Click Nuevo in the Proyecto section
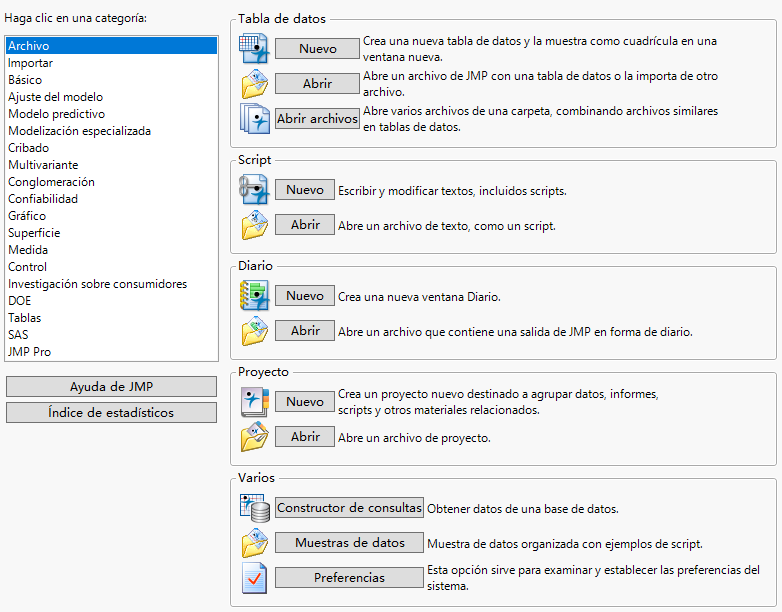The width and height of the screenshot is (782, 612). coord(305,402)
